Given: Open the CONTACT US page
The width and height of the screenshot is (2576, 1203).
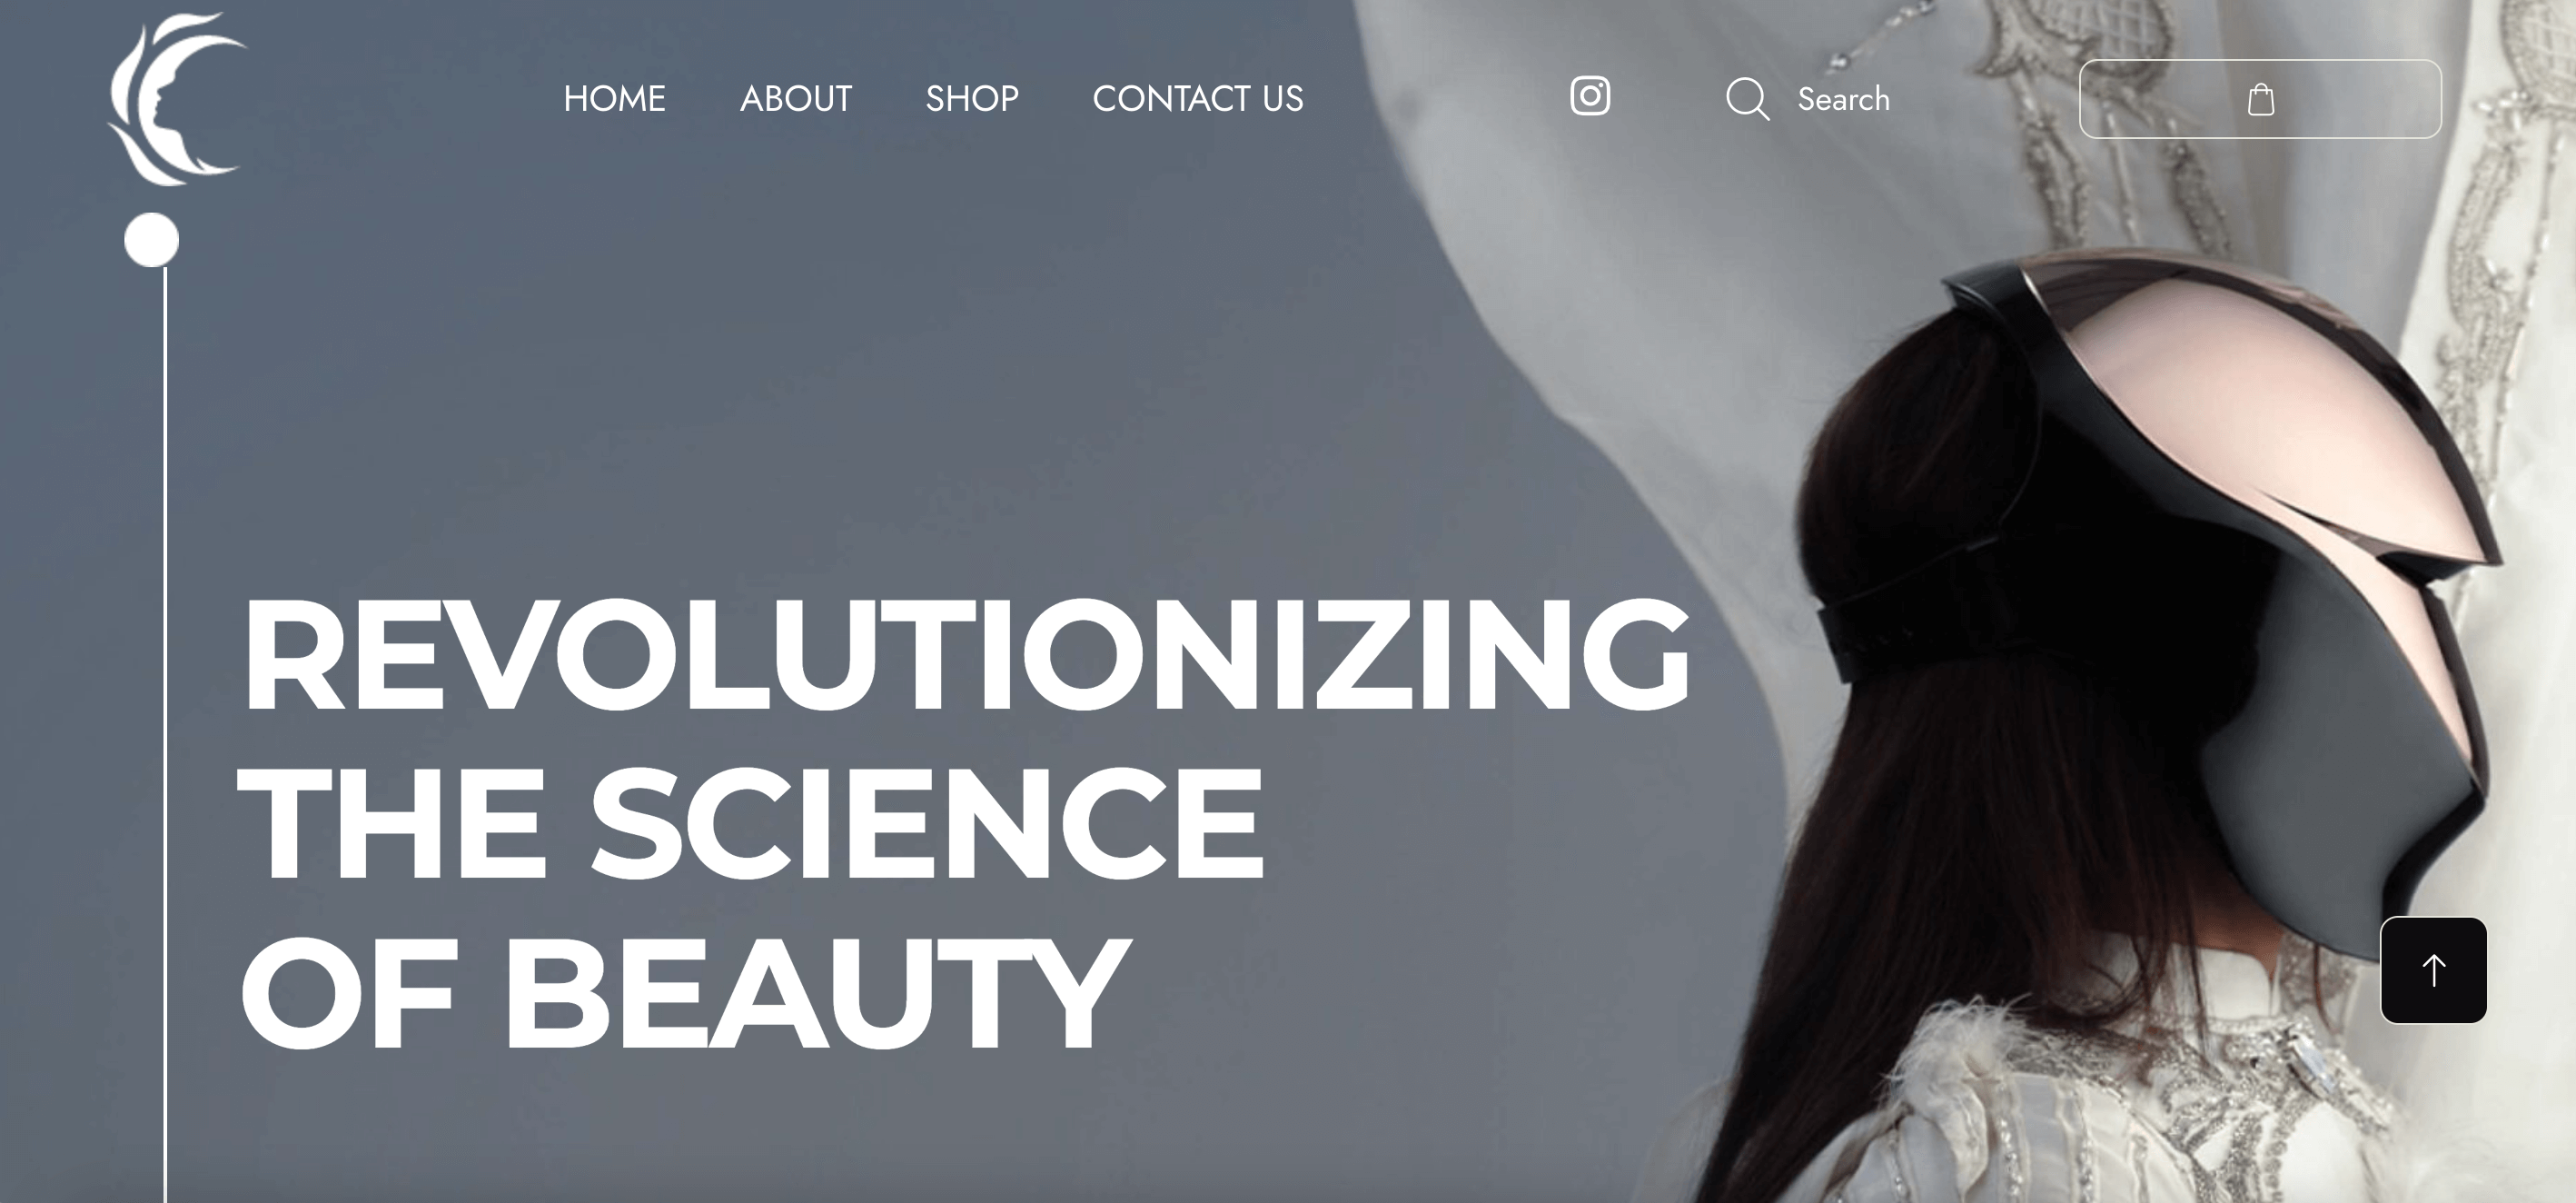Looking at the screenshot, I should click(x=1197, y=98).
